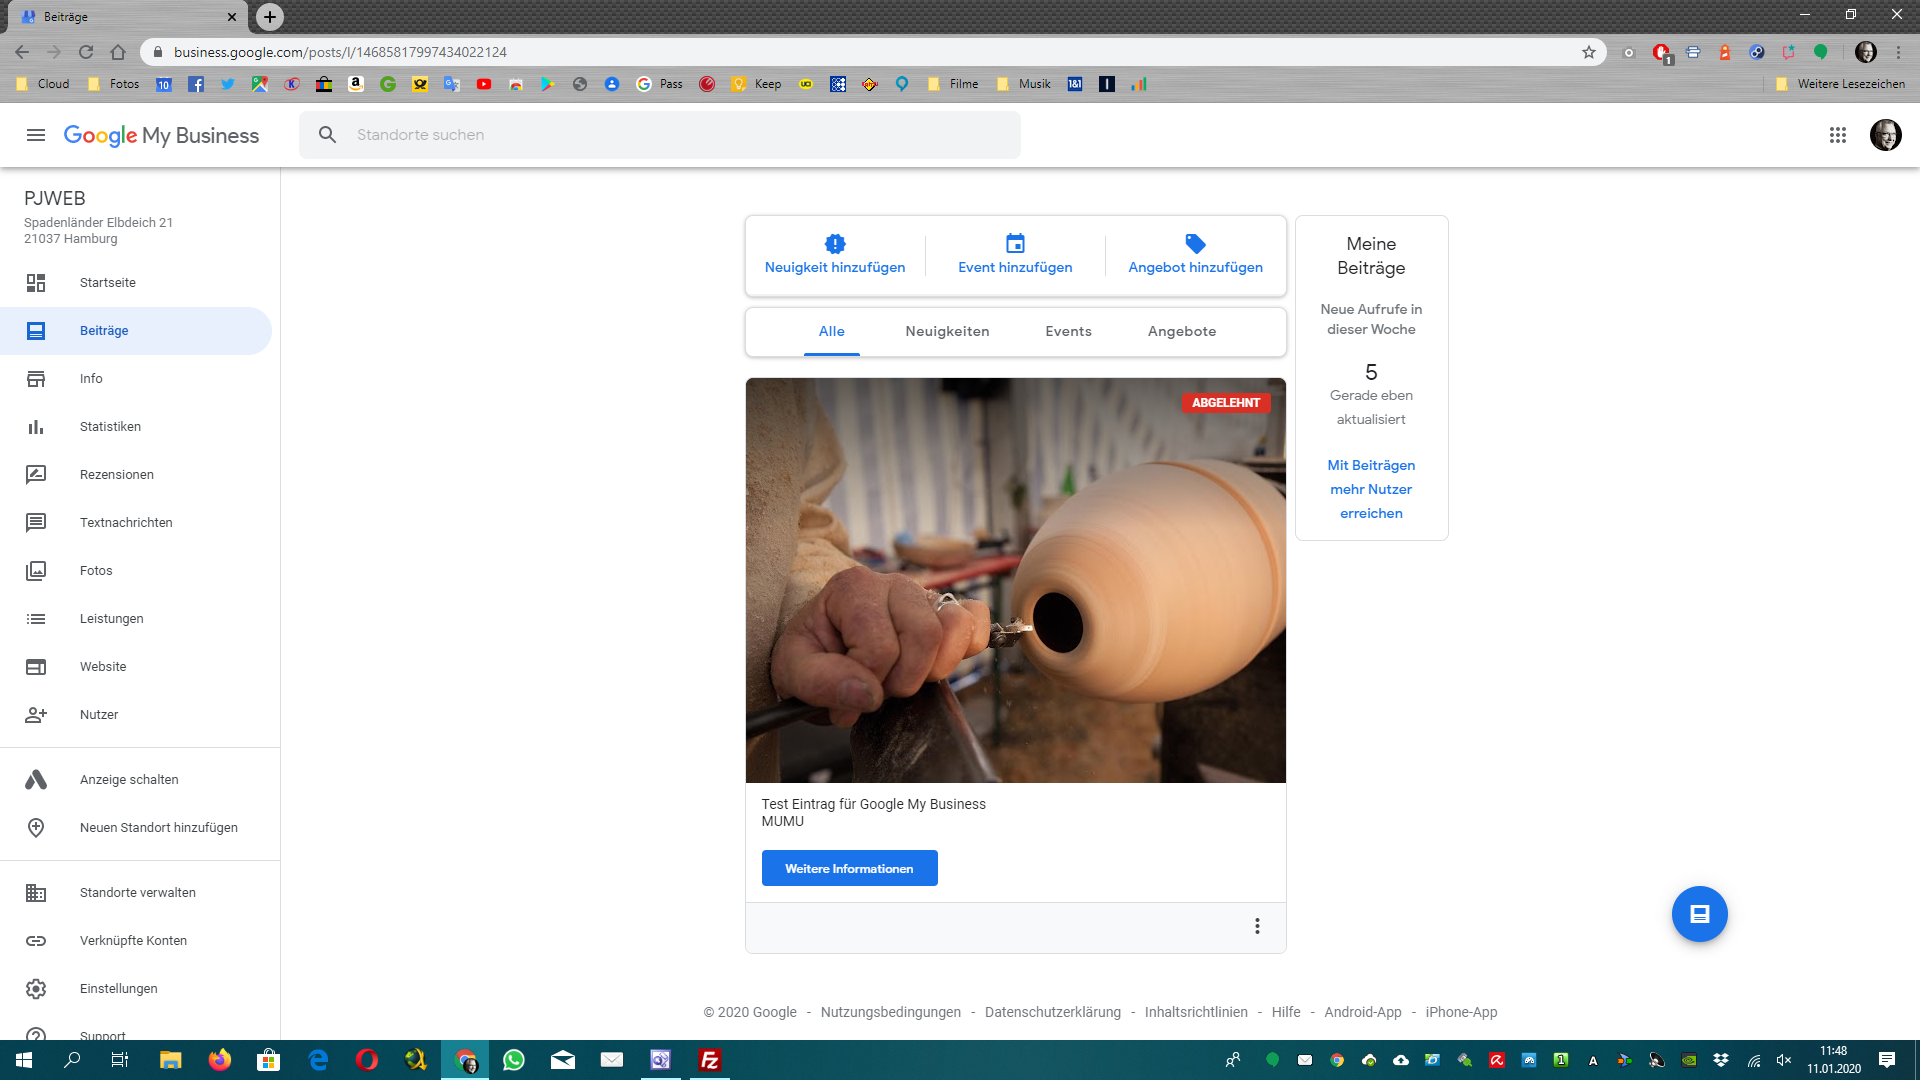Click the Textnachrichten message icon
The image size is (1920, 1080).
(x=36, y=523)
